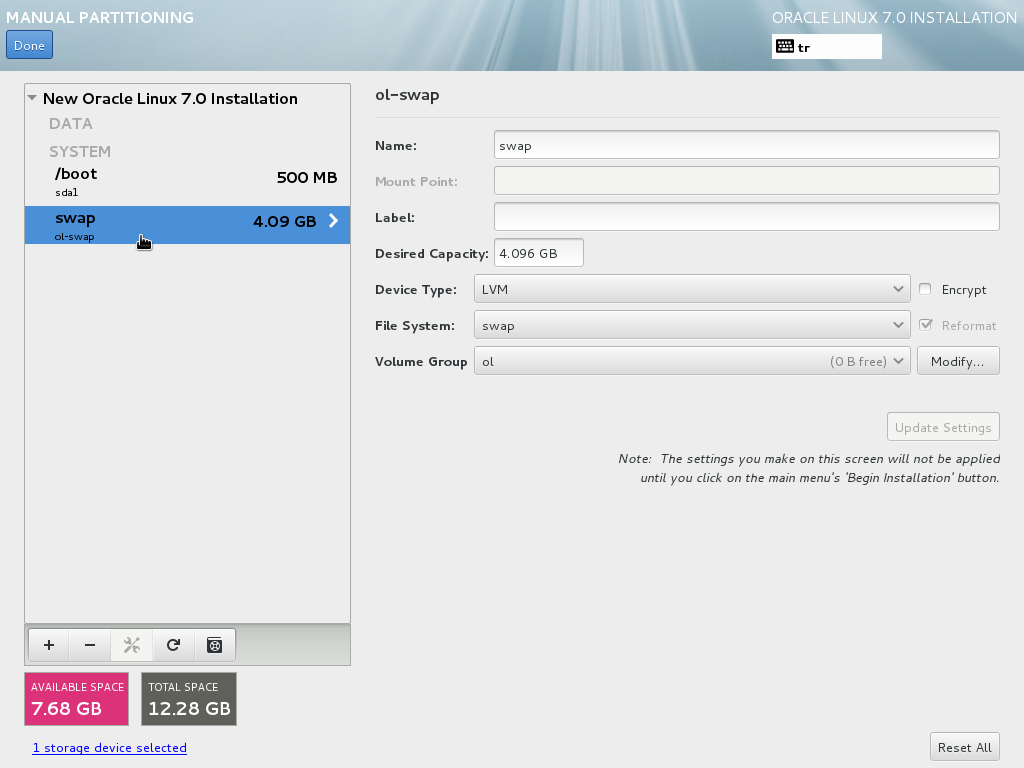Open the 1 storage device selected link

click(109, 747)
